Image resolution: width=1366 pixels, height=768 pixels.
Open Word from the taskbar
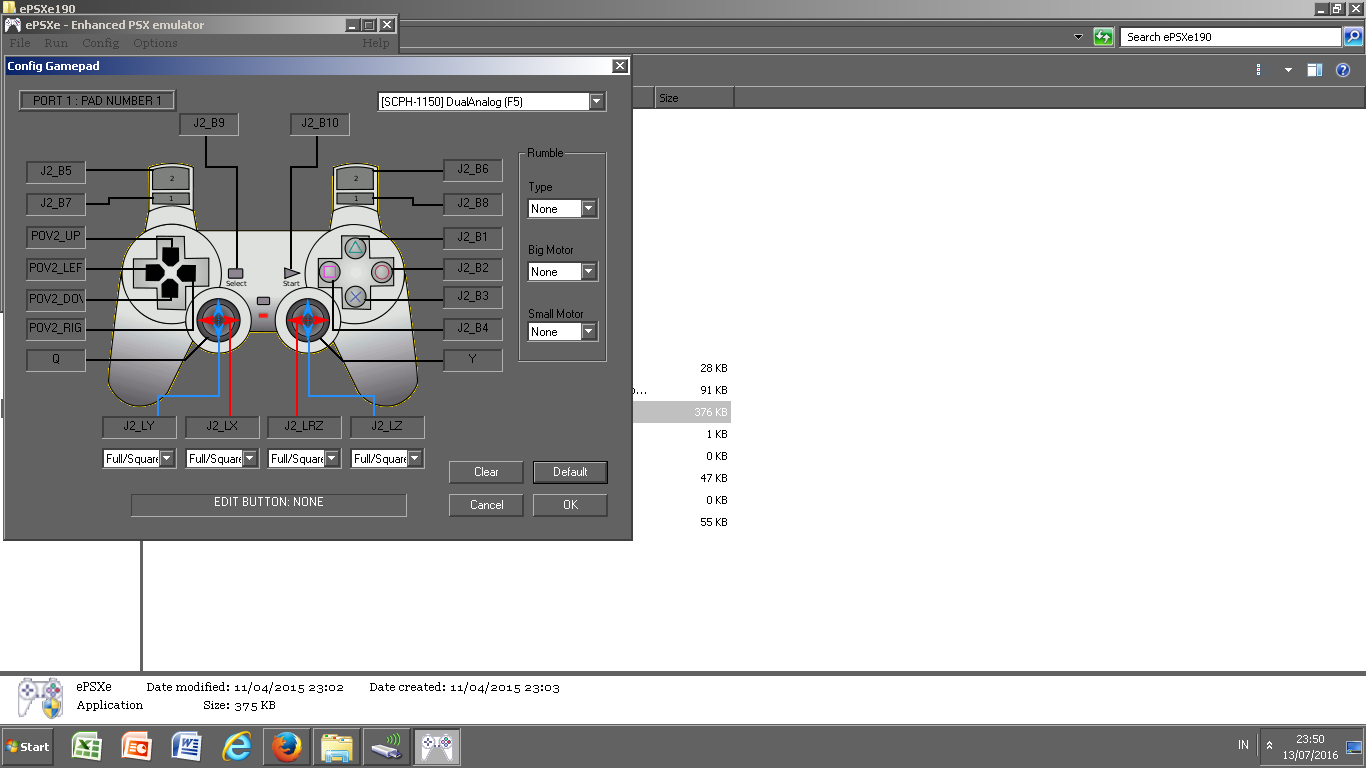click(187, 746)
